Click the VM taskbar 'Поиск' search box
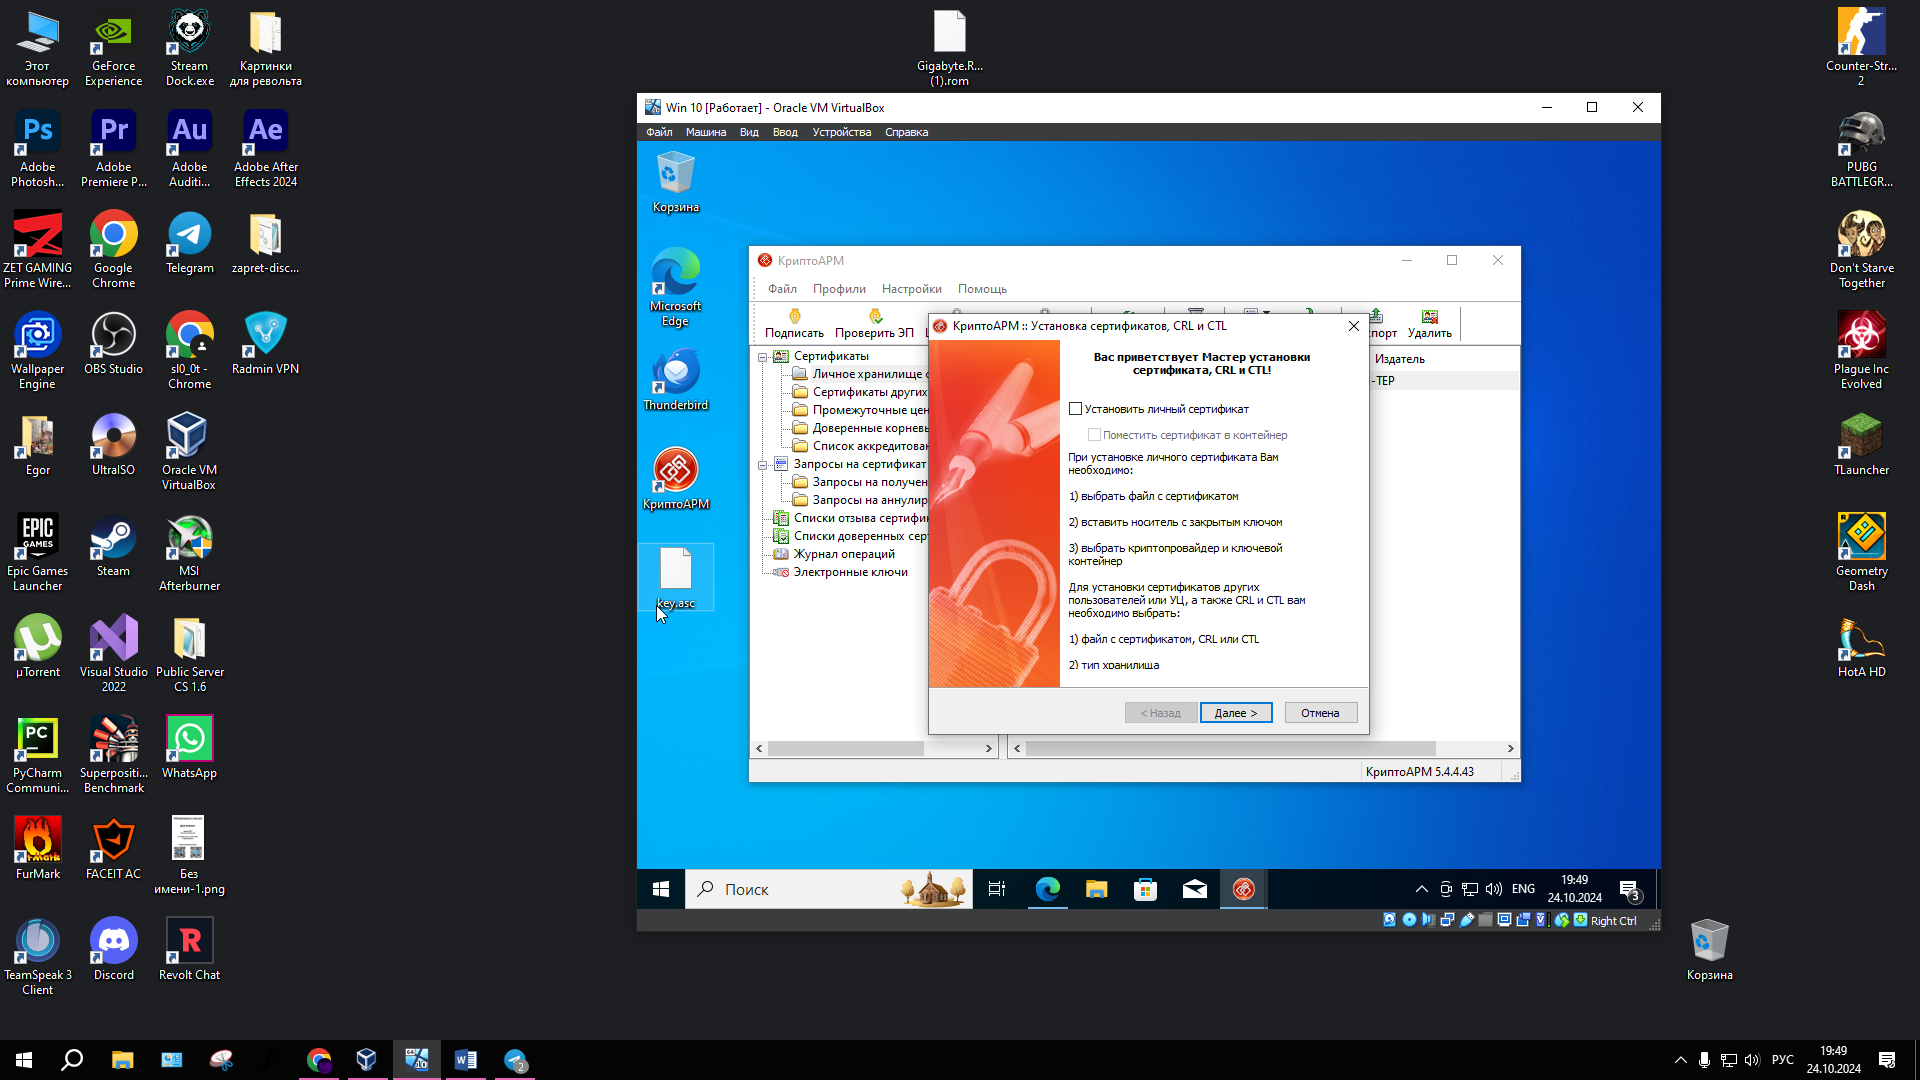Viewport: 1920px width, 1080px height. coord(829,889)
